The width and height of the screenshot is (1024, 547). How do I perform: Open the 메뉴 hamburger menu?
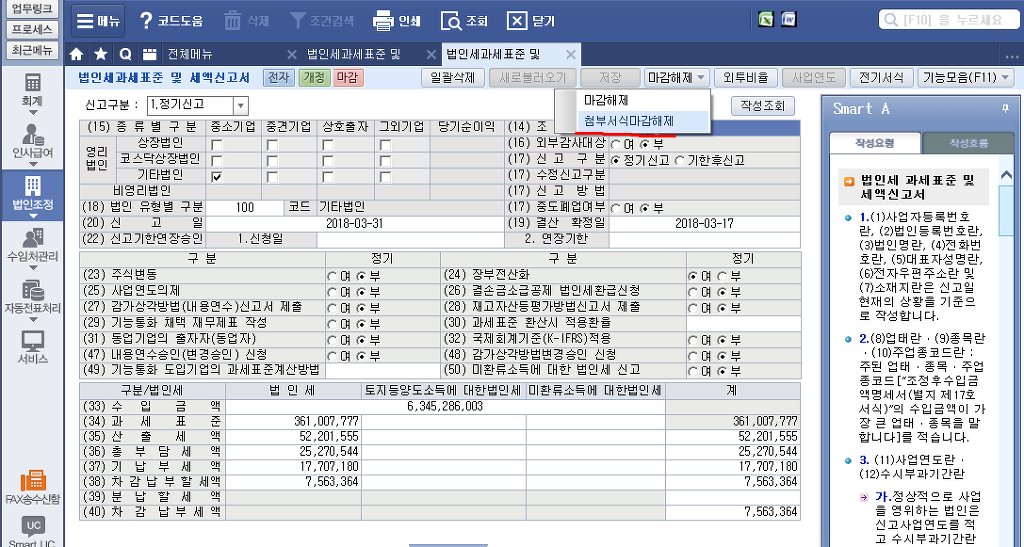click(x=98, y=20)
